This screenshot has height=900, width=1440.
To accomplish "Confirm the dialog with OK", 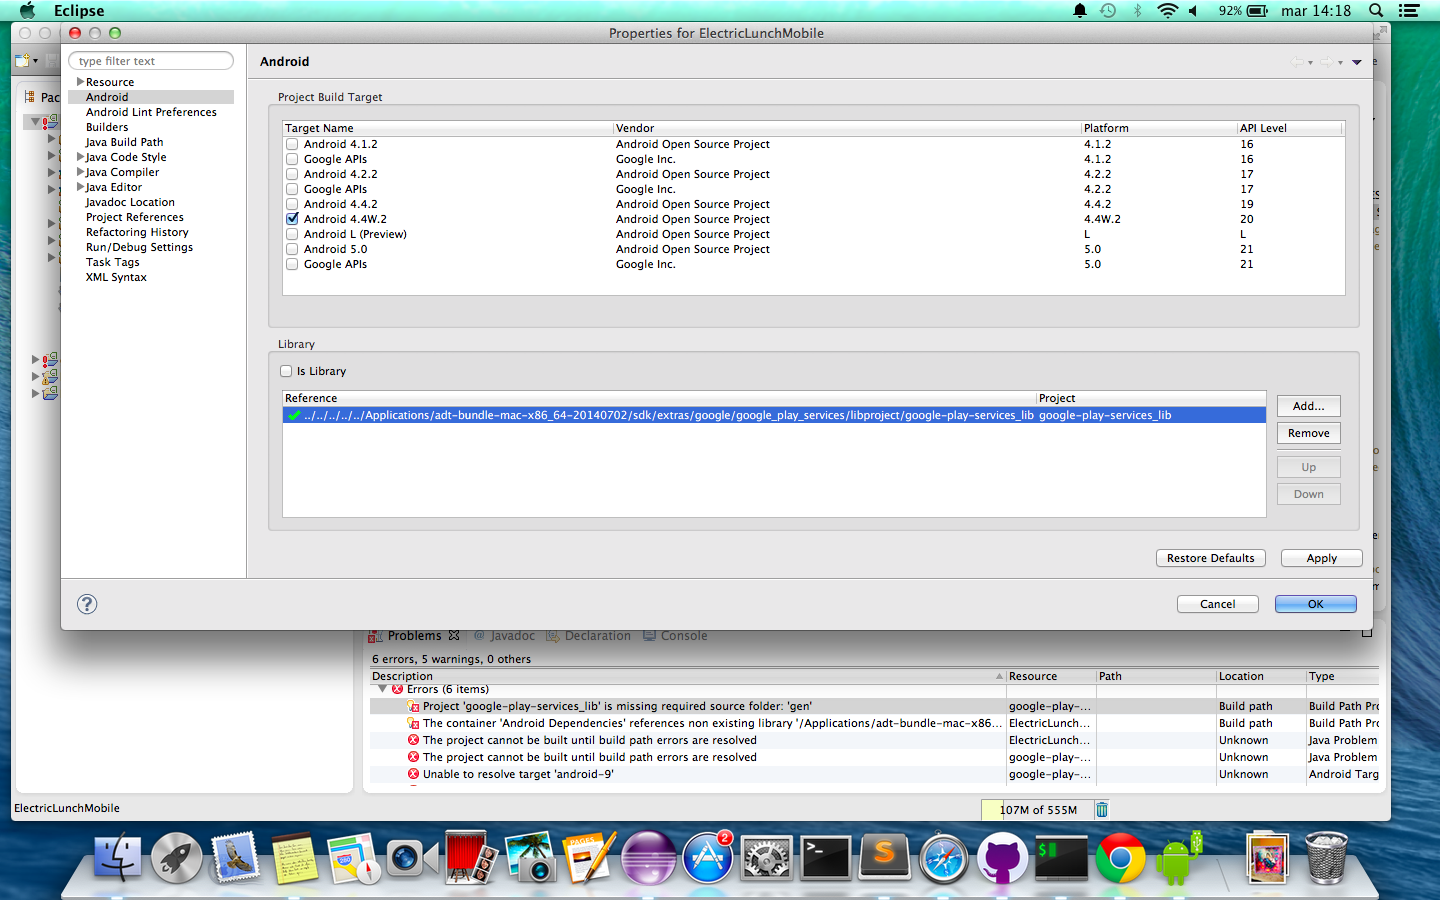I will pyautogui.click(x=1315, y=604).
